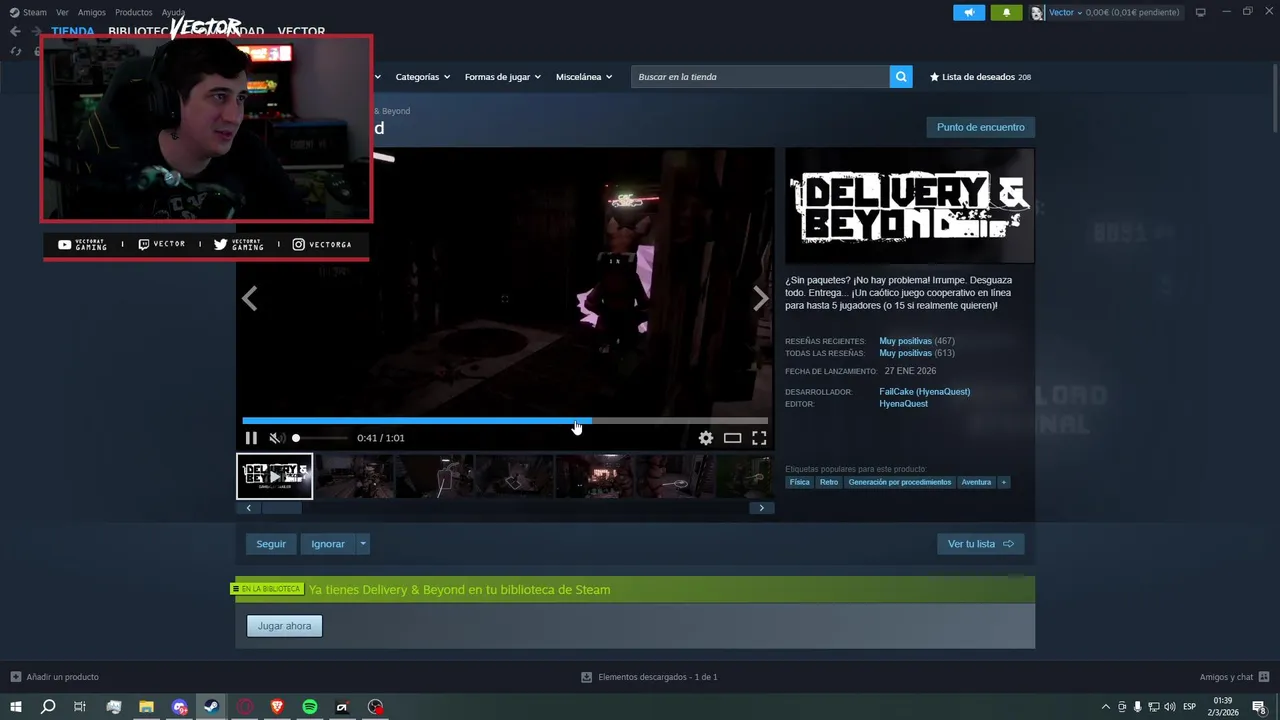Open recent reviews Muy positivas link

905,341
